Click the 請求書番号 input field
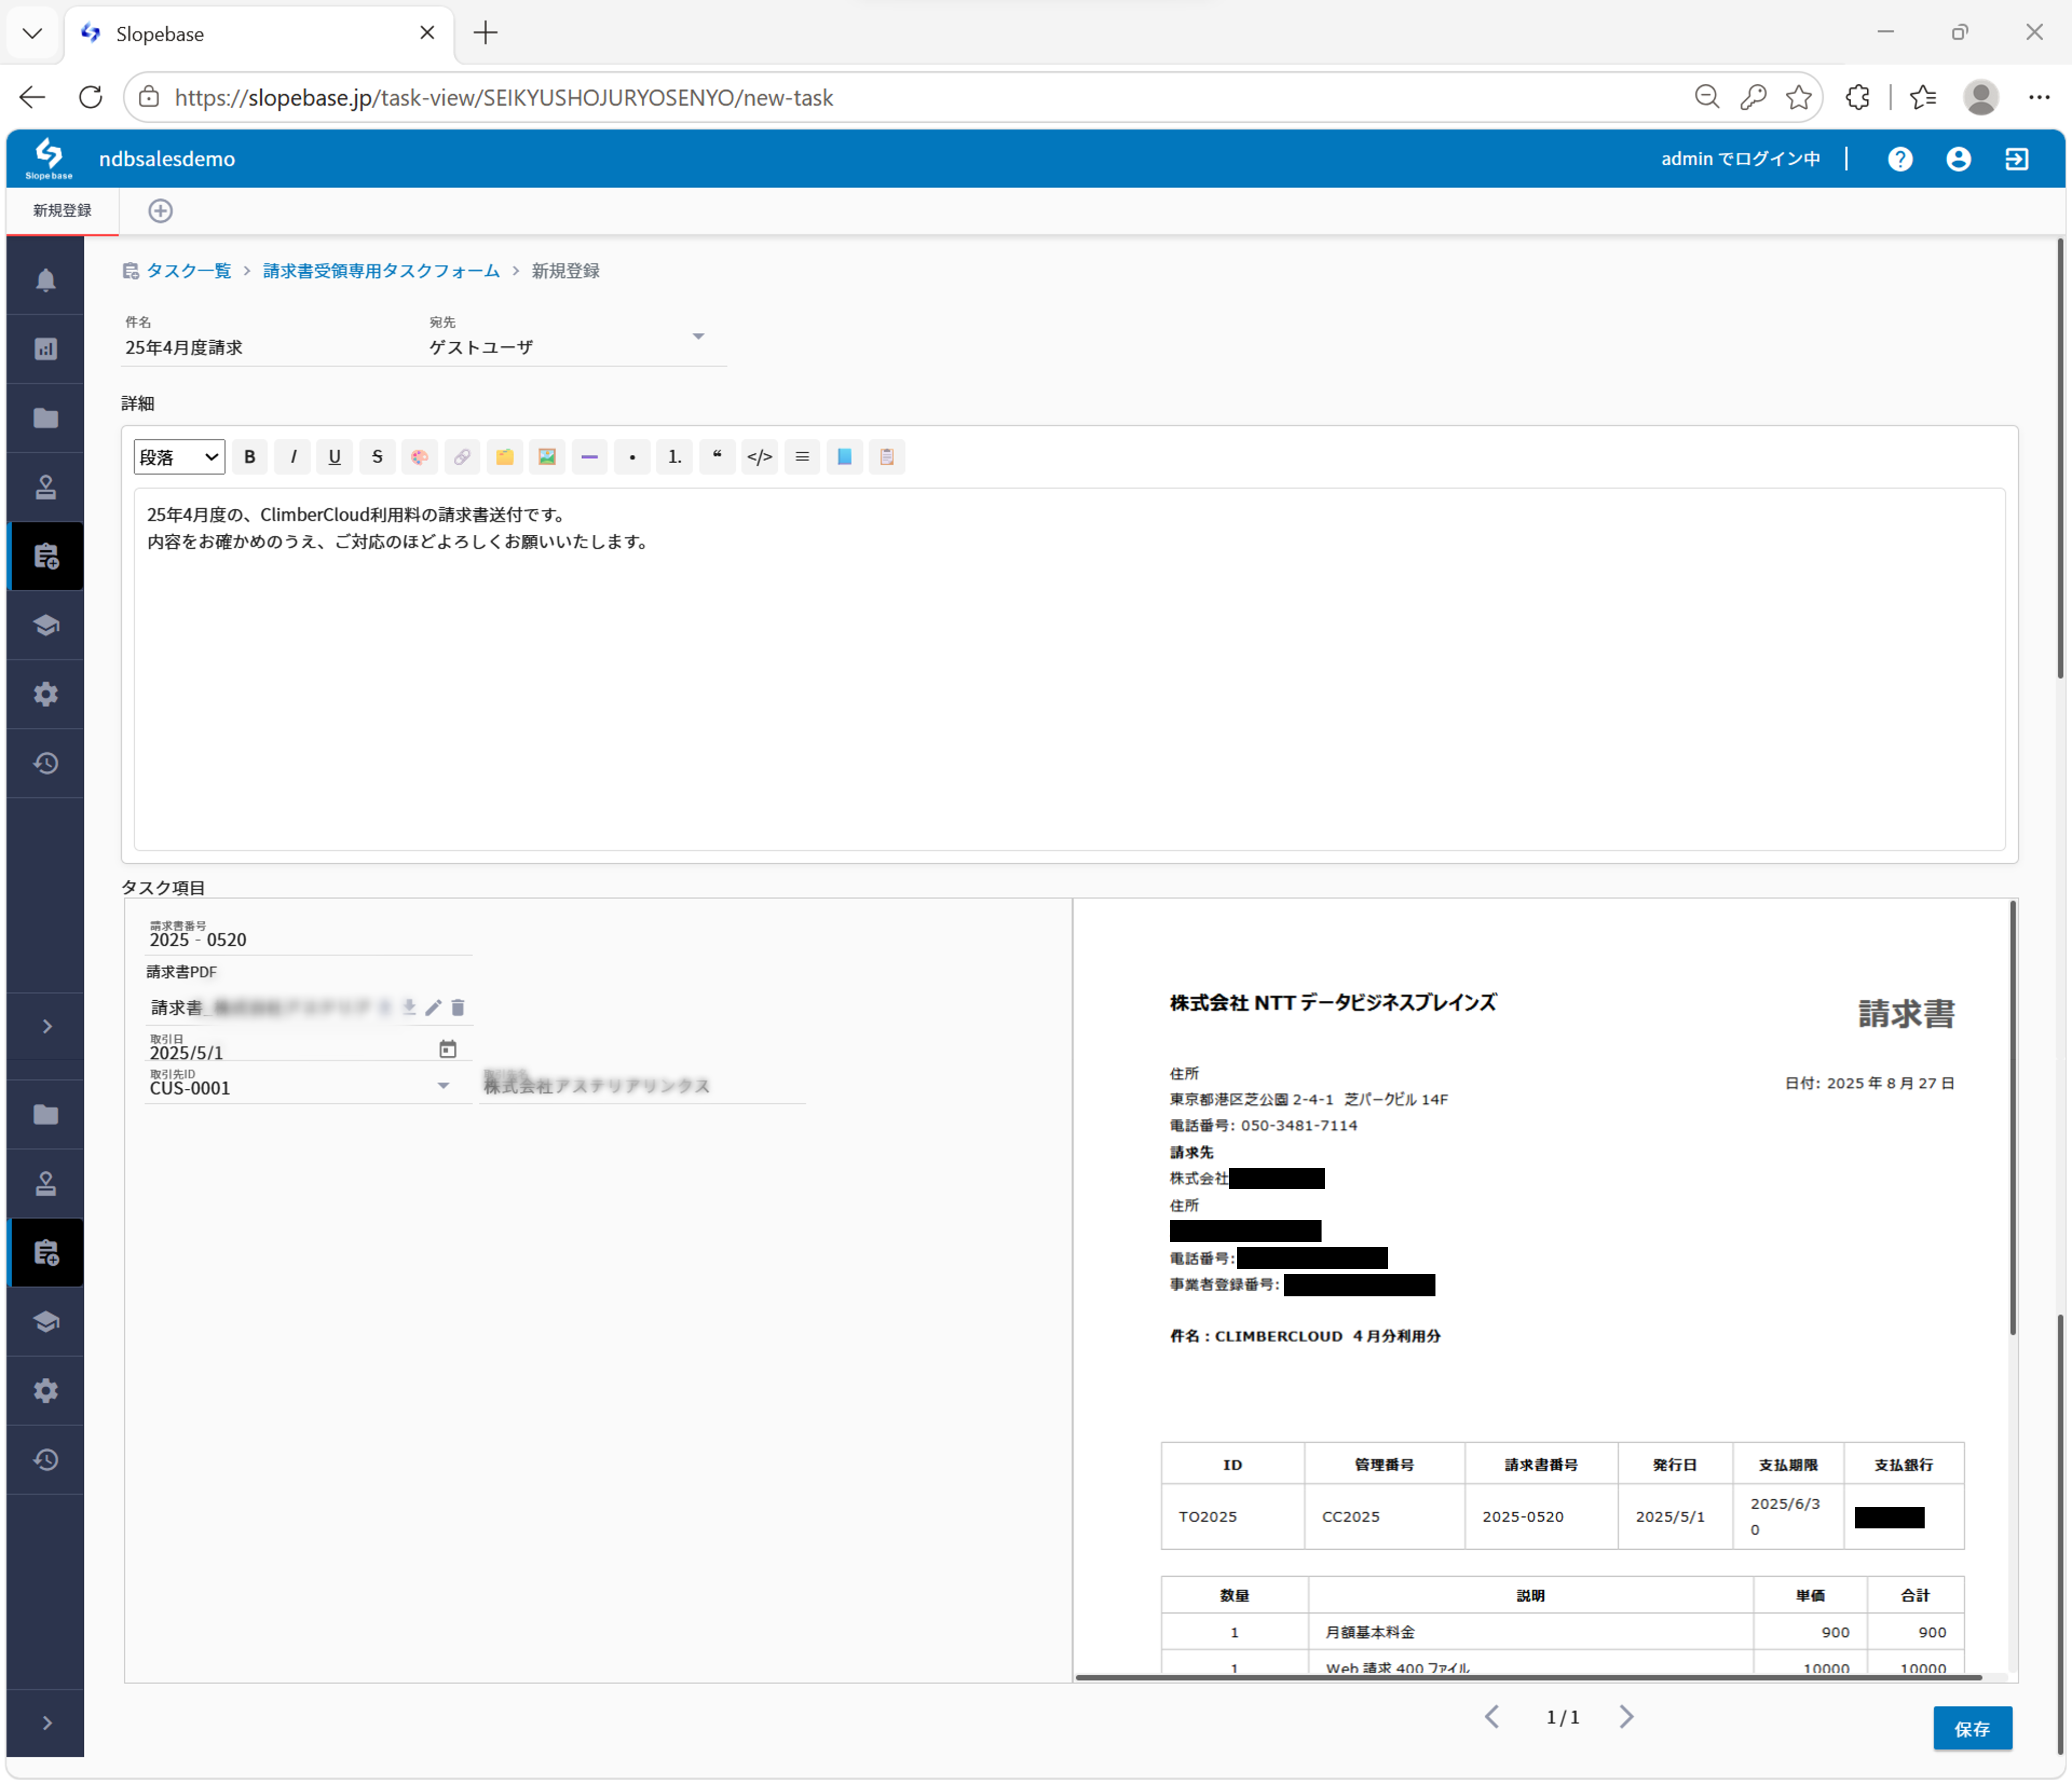Viewport: 2072px width, 1784px height. [x=308, y=938]
